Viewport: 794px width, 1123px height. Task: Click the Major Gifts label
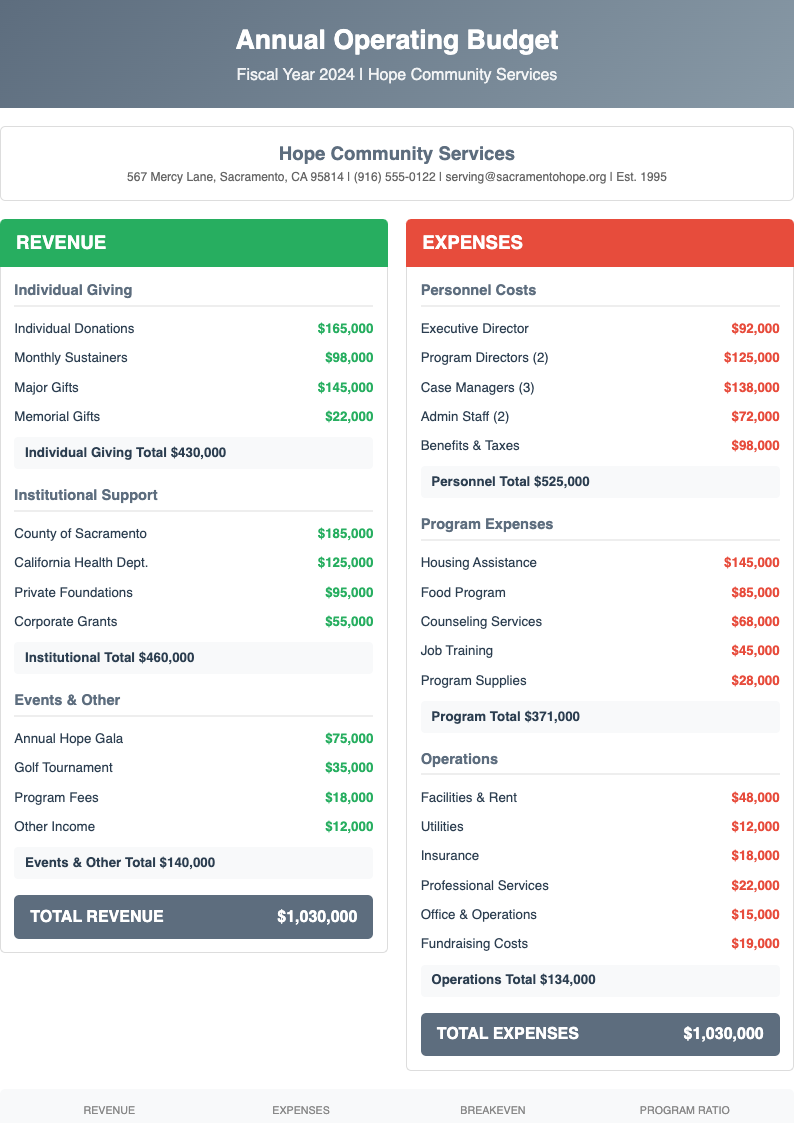click(47, 387)
